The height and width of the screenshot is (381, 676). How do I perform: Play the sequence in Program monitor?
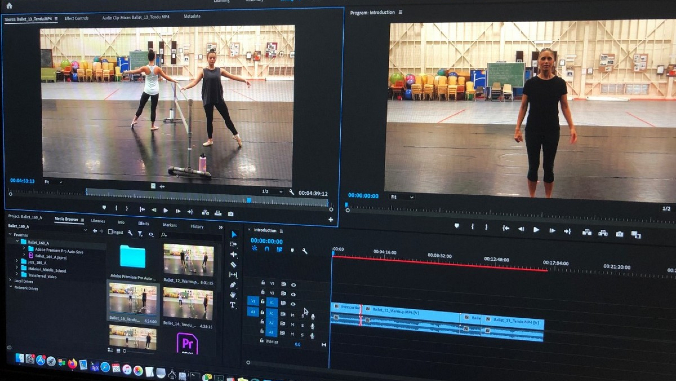click(536, 230)
